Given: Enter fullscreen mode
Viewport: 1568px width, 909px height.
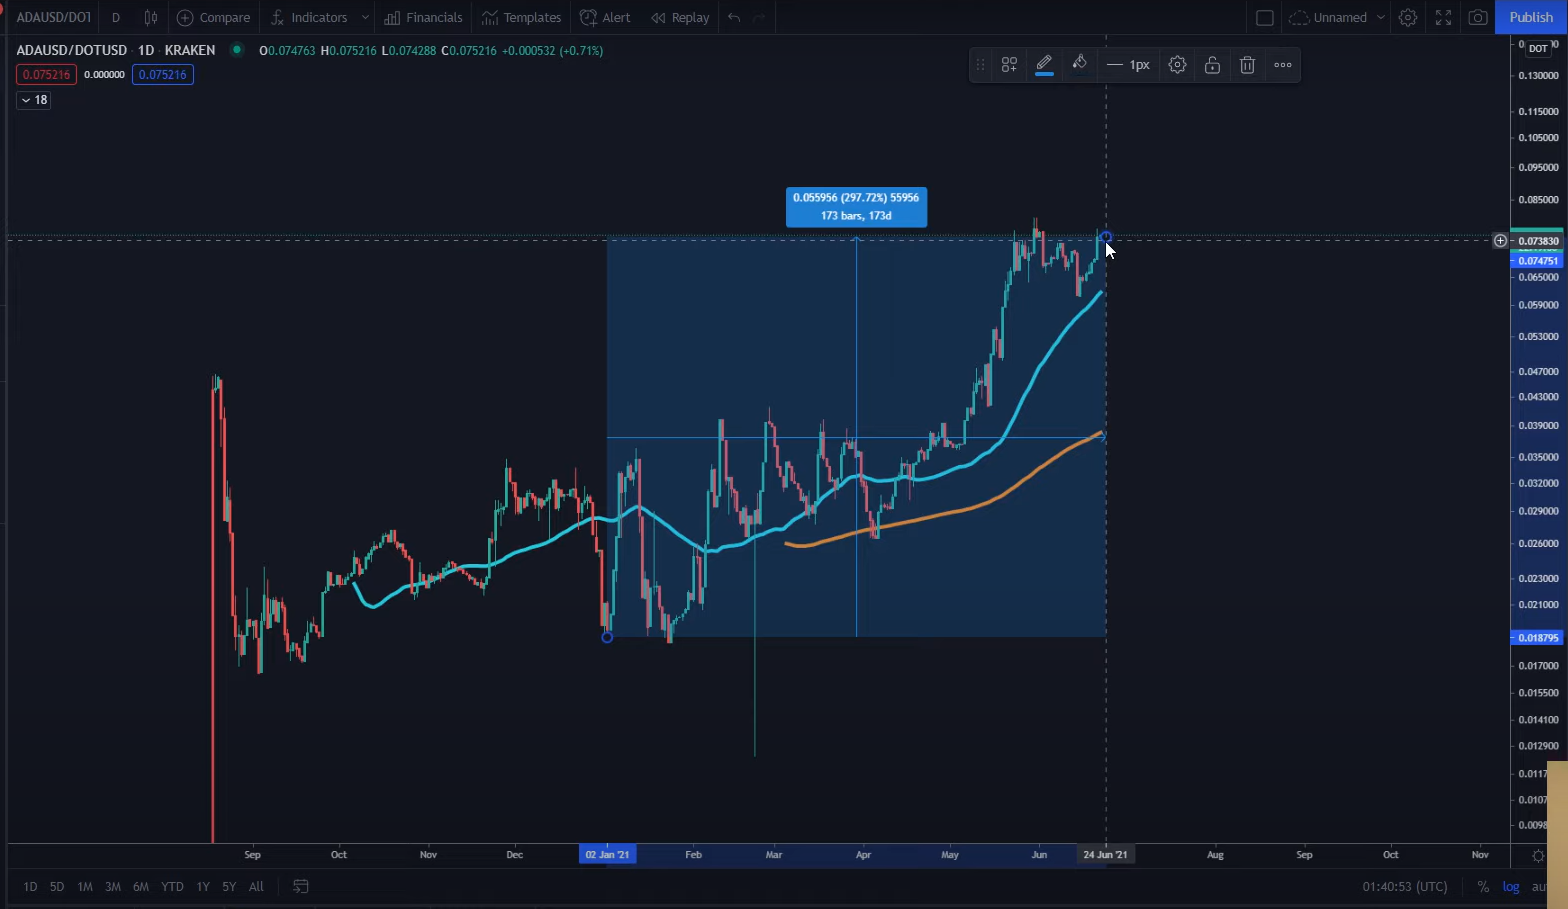Looking at the screenshot, I should point(1443,17).
